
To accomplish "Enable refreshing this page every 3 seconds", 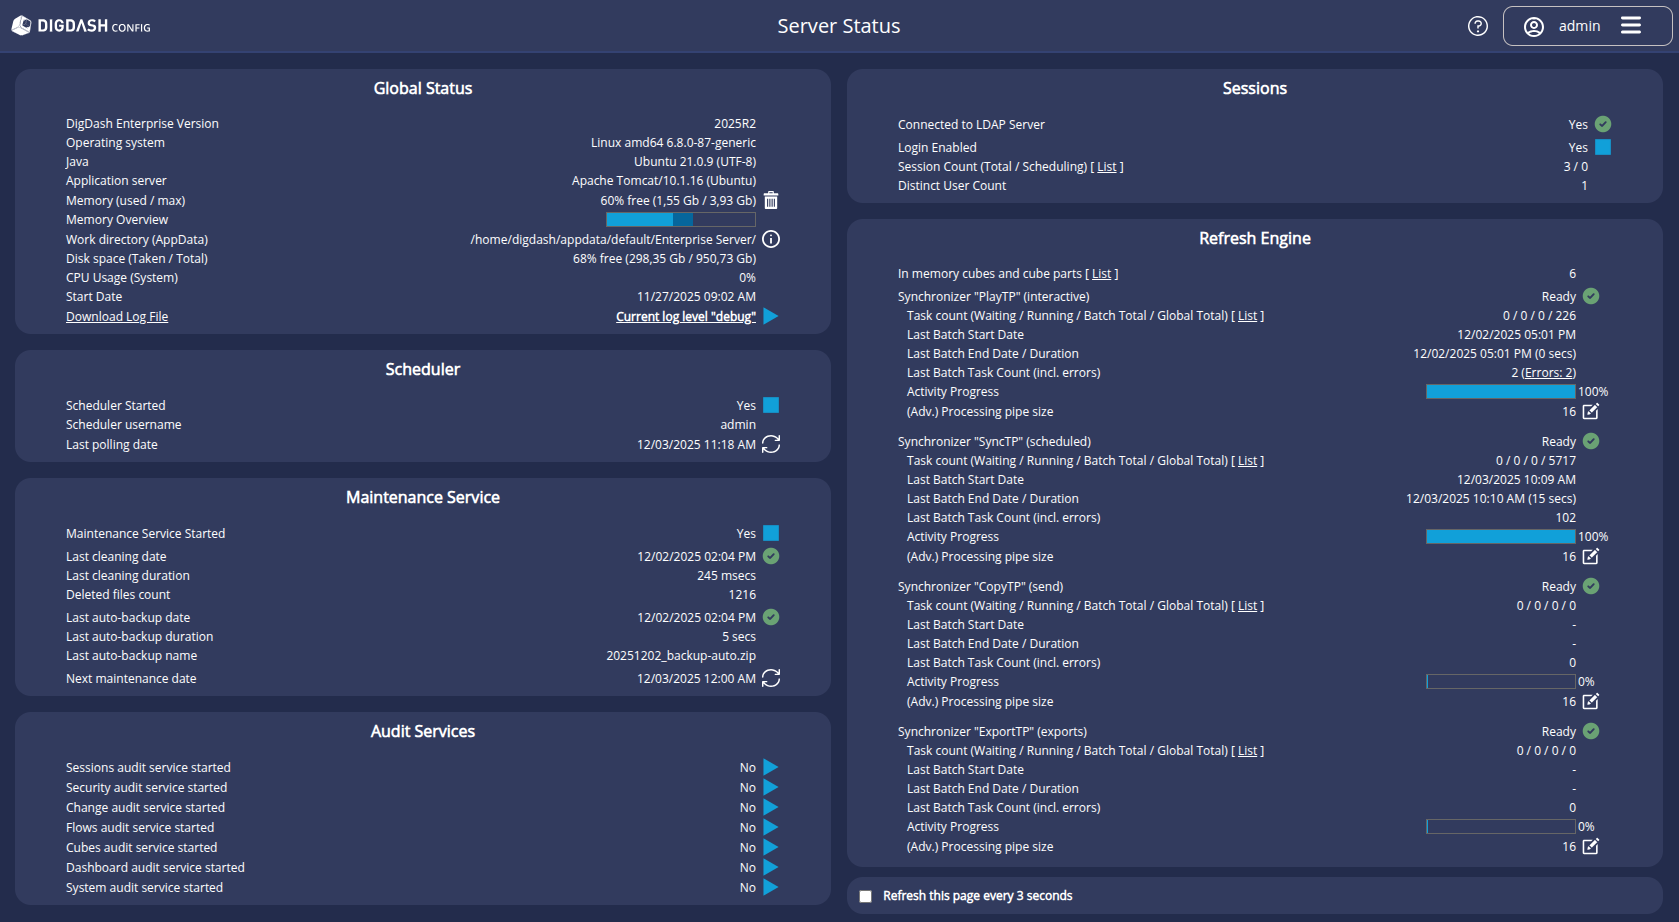I will pos(865,896).
